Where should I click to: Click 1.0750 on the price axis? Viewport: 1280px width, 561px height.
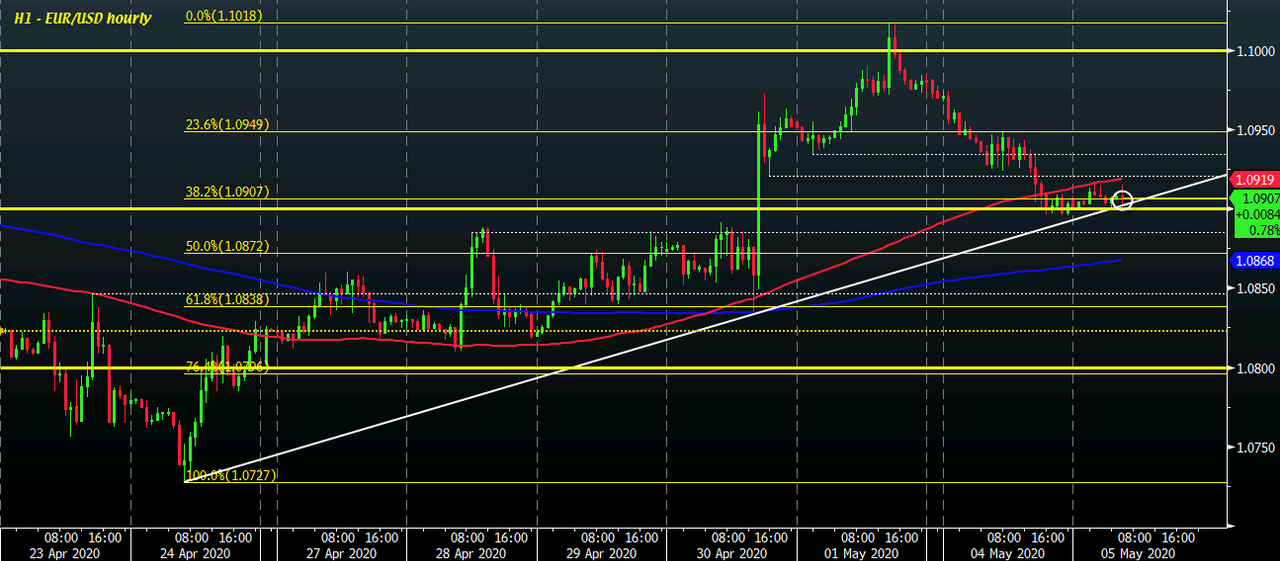(x=1257, y=447)
